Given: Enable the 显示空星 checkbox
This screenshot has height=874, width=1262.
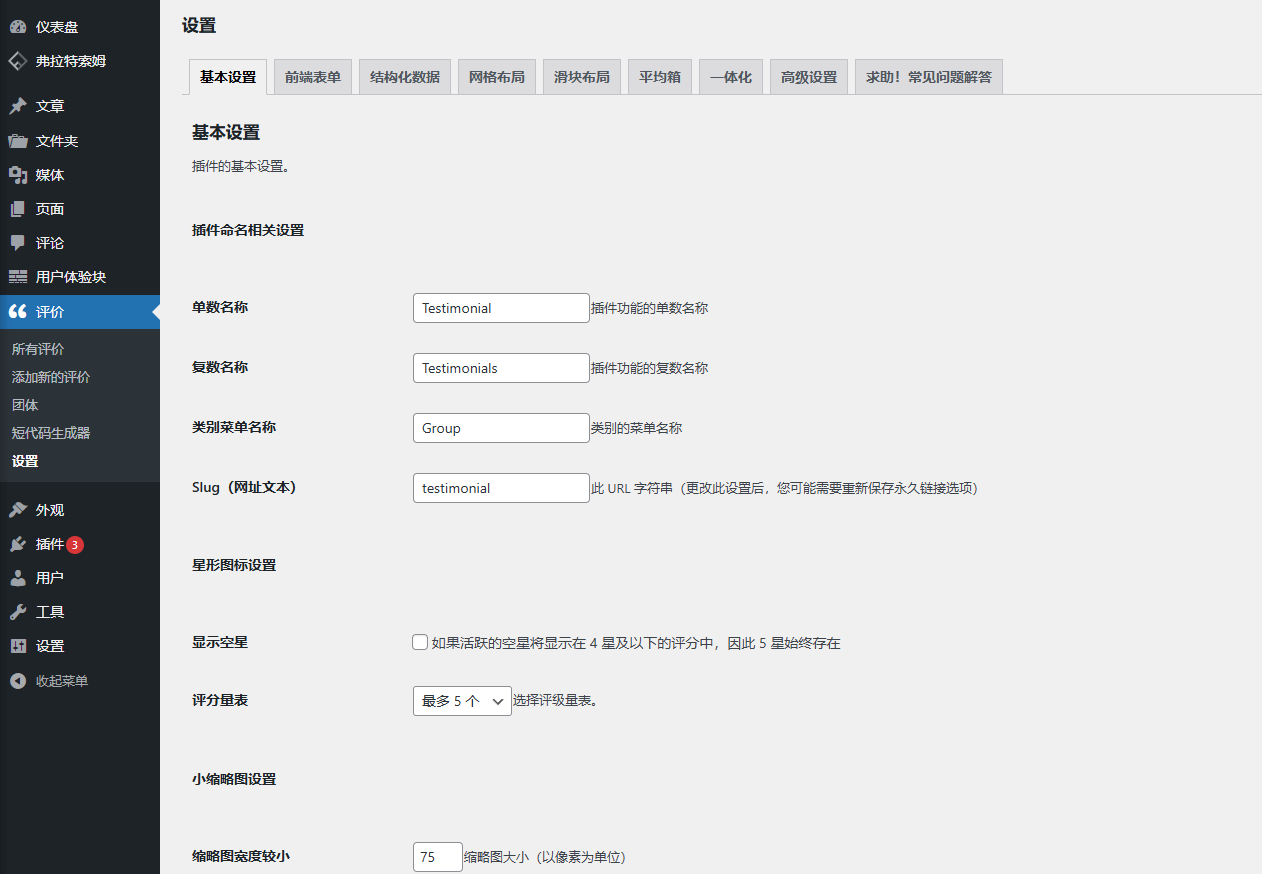Looking at the screenshot, I should [420, 642].
